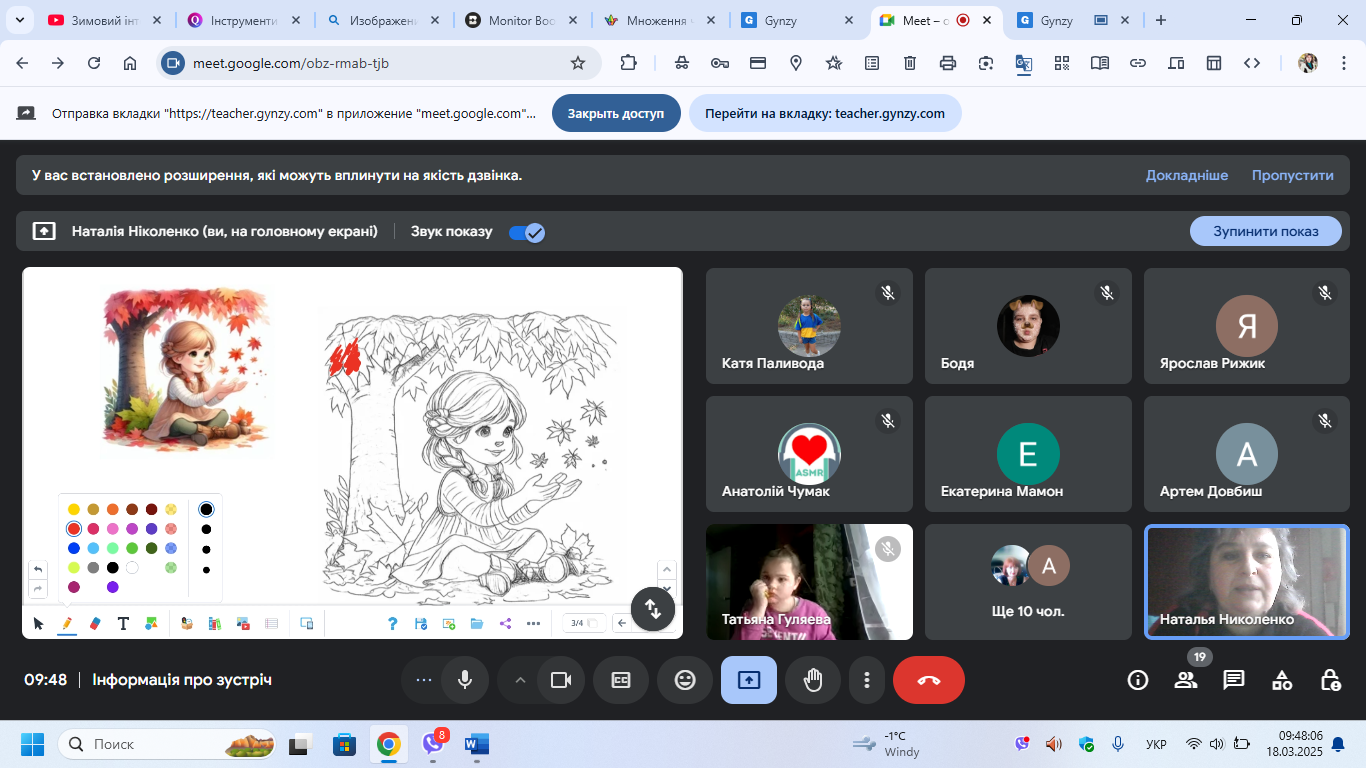Open the Chrome tab search dropdown
Screen dimensions: 1366x768
click(19, 20)
